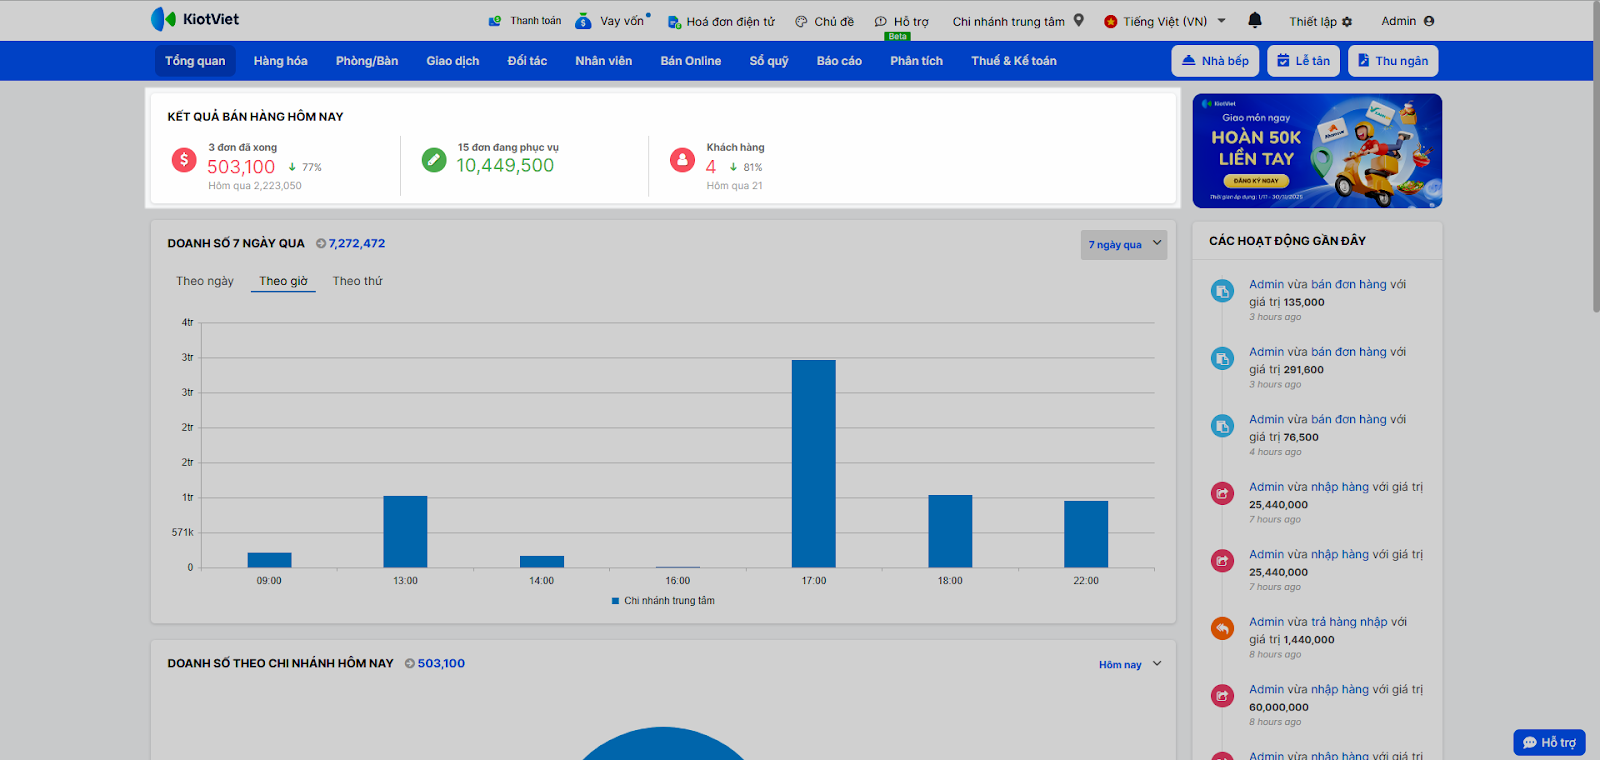The image size is (1600, 760).
Task: Click the Thanh toán payment icon
Action: pyautogui.click(x=495, y=21)
